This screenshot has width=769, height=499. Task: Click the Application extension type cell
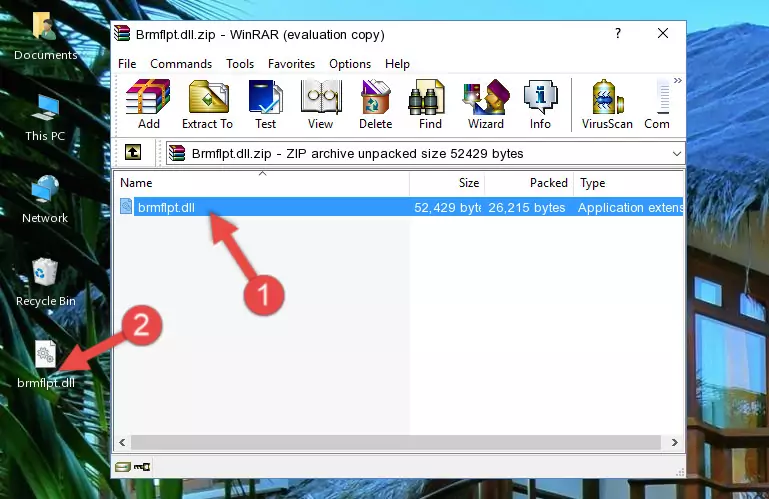(630, 208)
